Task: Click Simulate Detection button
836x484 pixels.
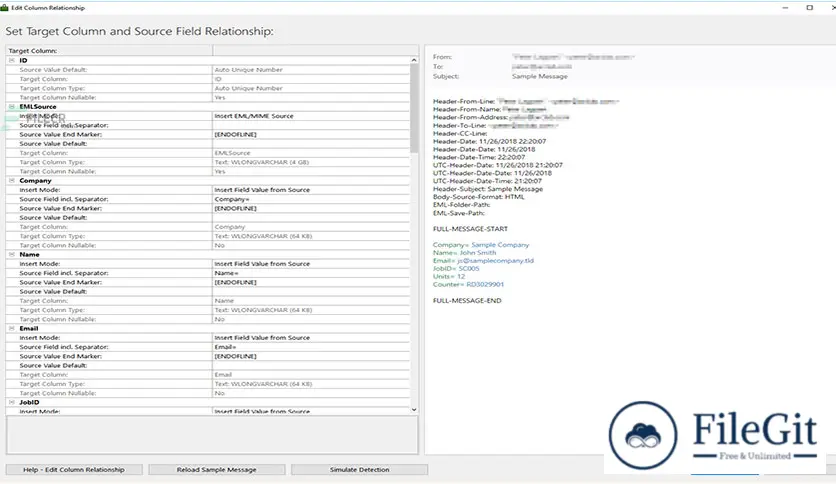Action: 359,470
